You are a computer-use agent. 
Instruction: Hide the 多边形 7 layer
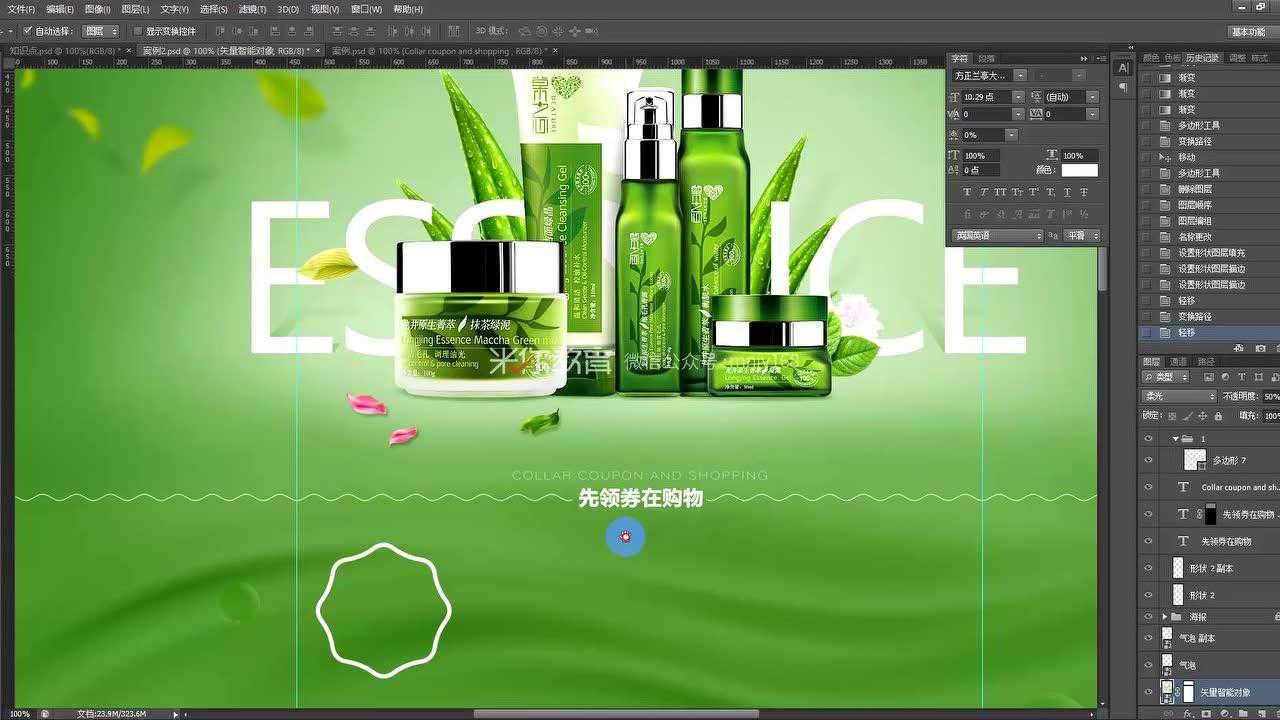tap(1148, 460)
